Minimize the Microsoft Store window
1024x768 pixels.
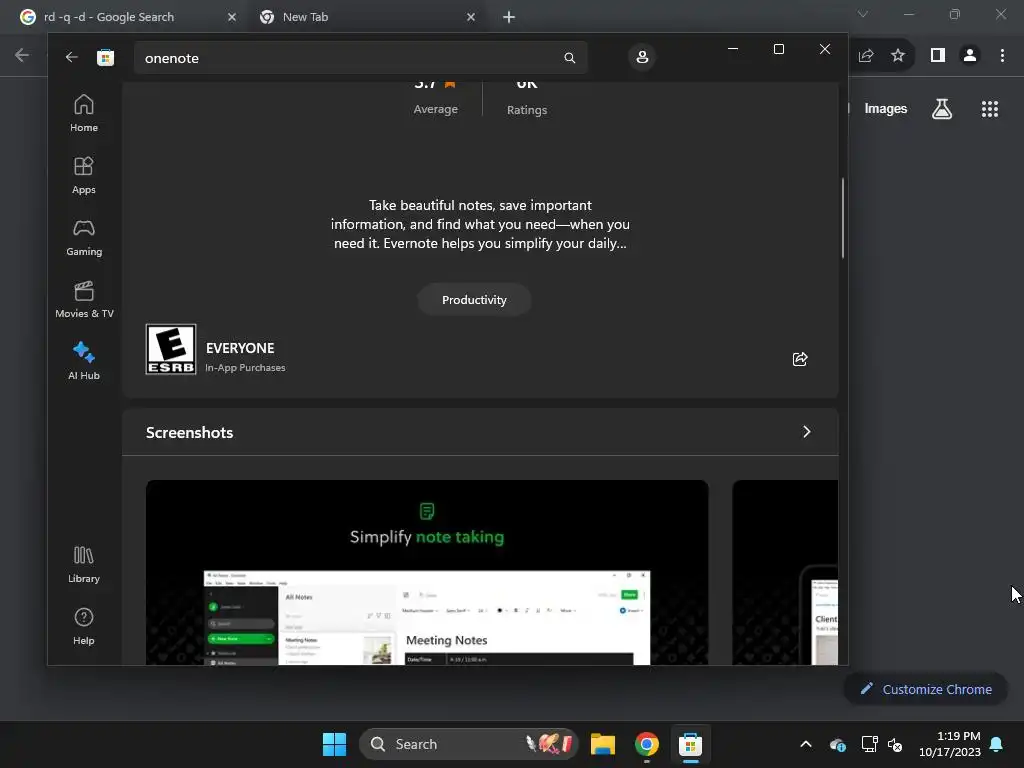pyautogui.click(x=733, y=49)
